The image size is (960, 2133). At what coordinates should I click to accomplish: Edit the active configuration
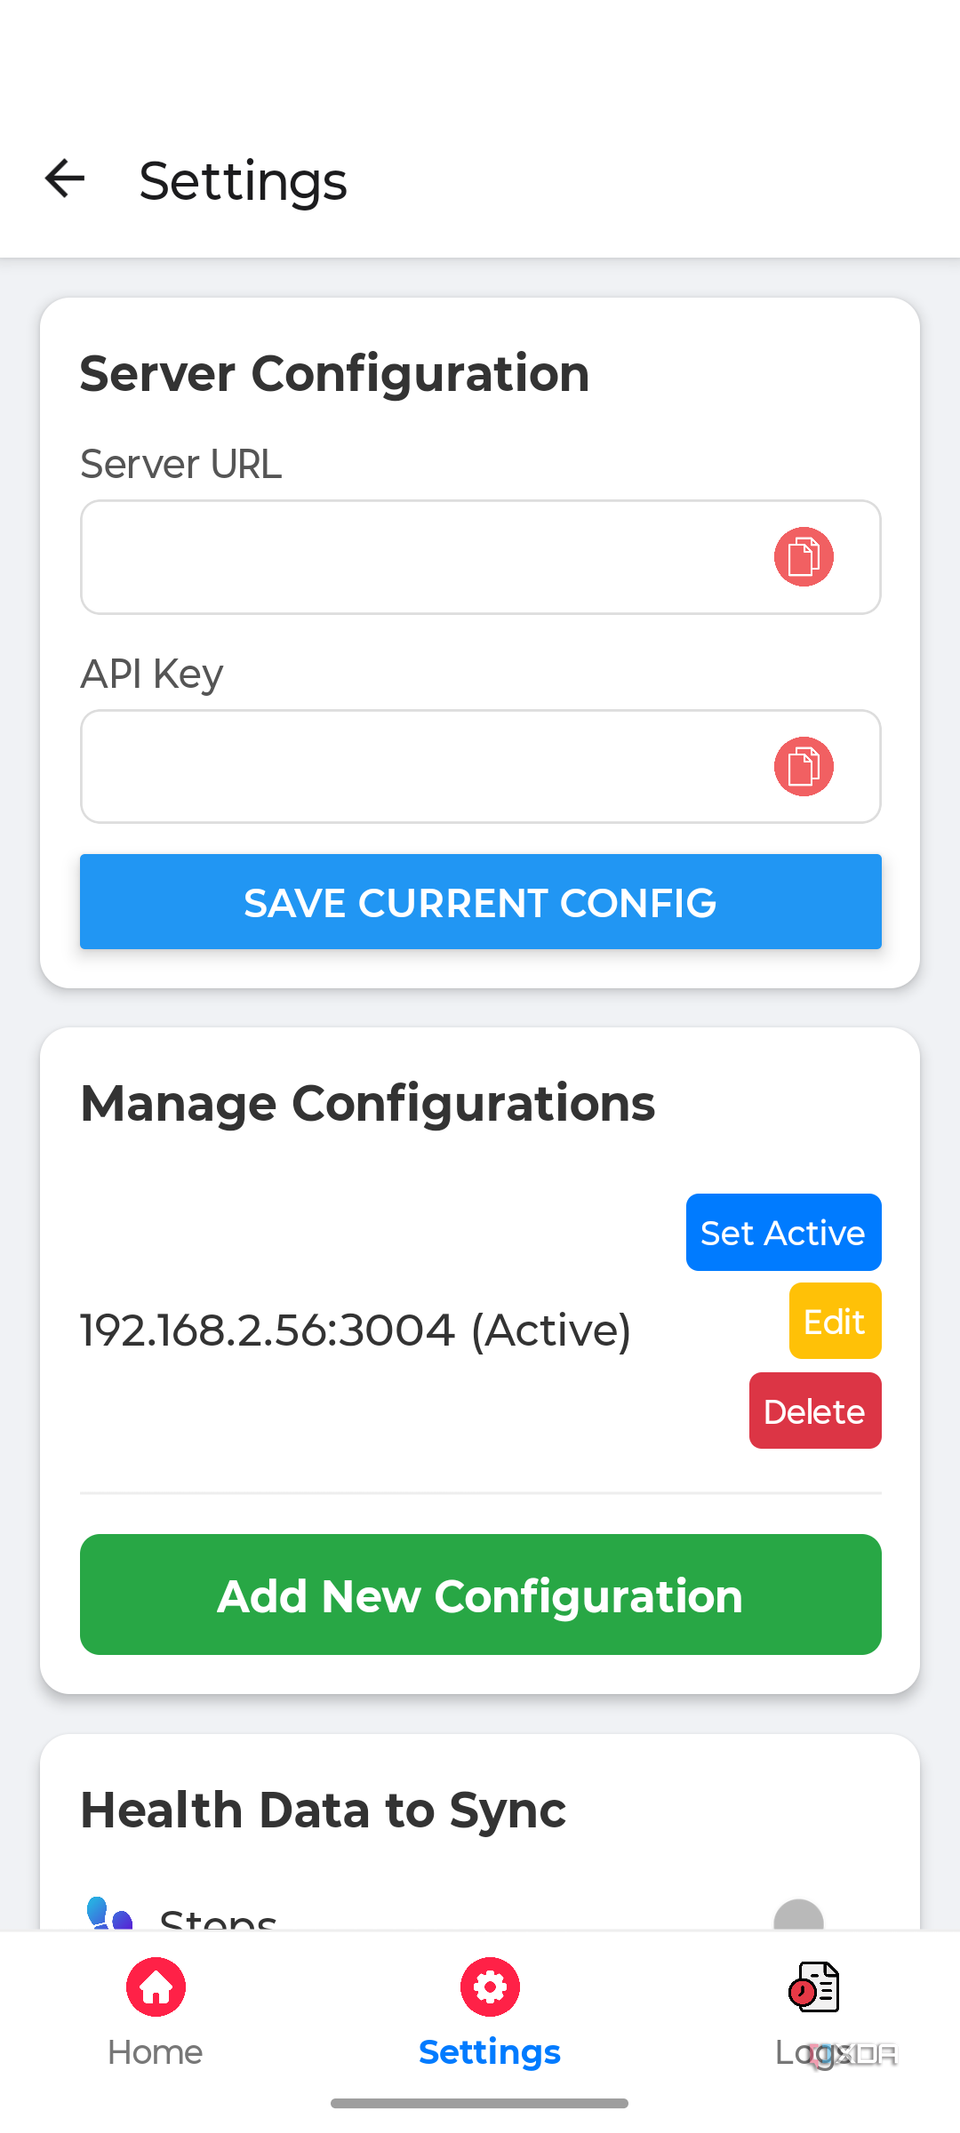[x=834, y=1321]
